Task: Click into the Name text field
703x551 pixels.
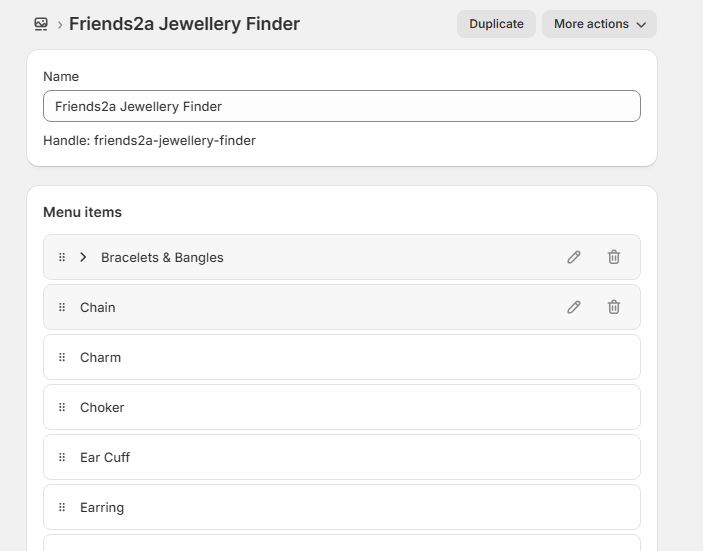Action: [x=341, y=106]
